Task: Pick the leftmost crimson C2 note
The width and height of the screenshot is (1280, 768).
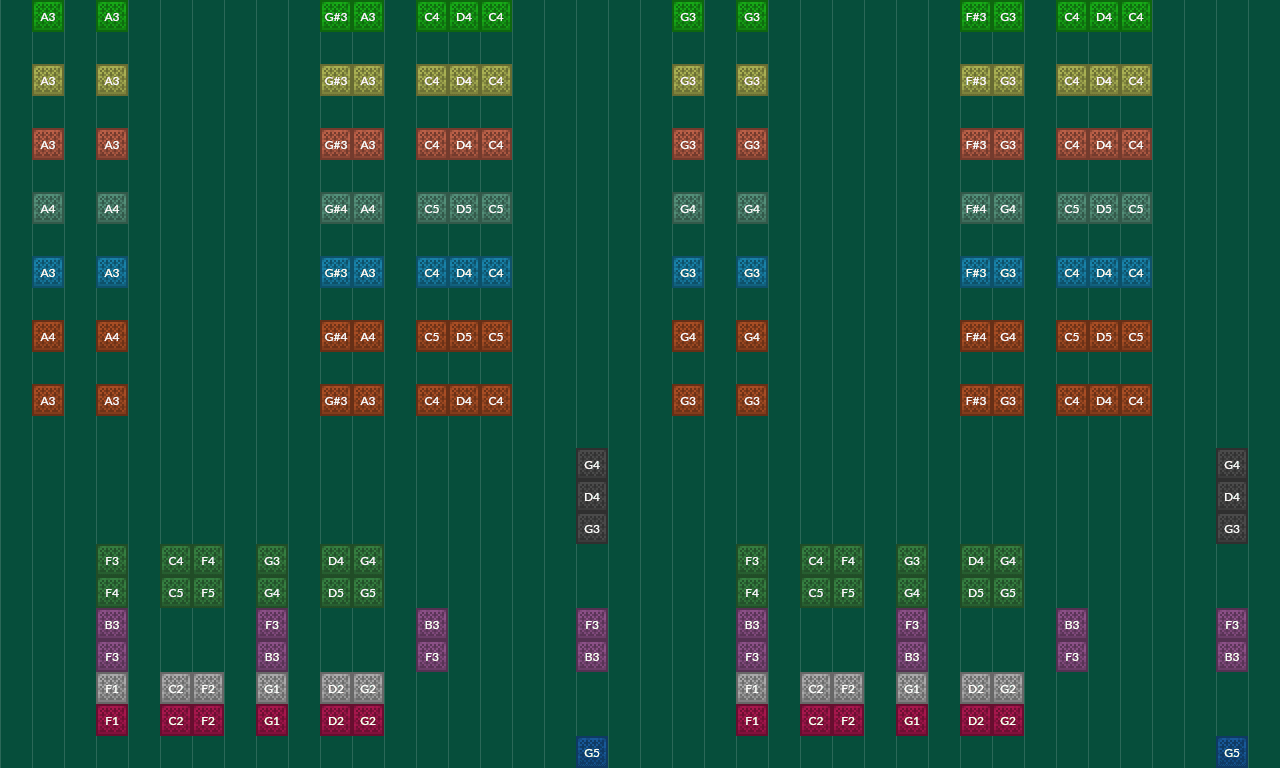Action: point(176,720)
